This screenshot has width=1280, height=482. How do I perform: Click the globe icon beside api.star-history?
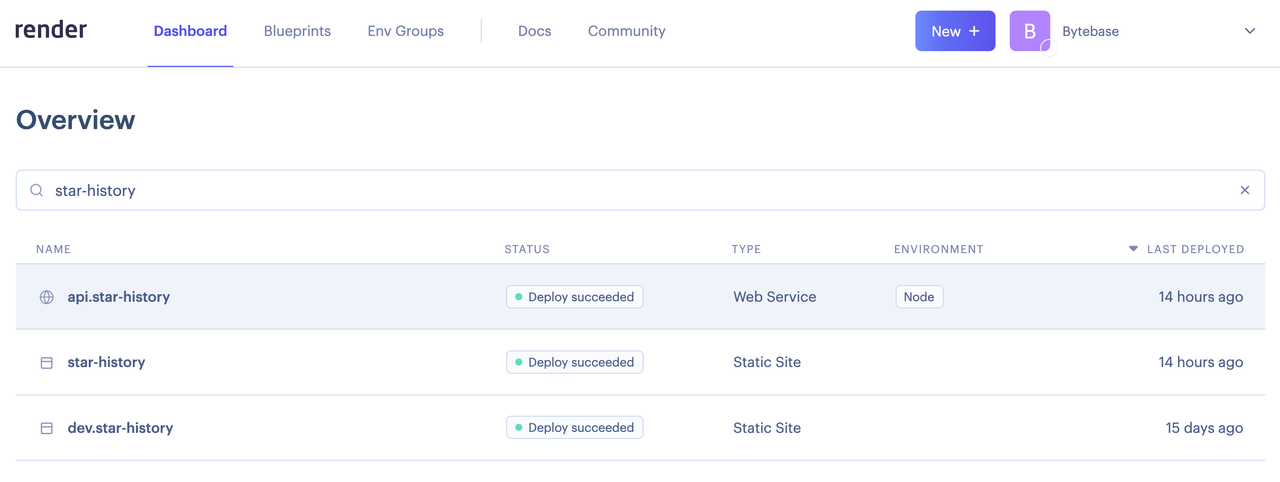[46, 297]
